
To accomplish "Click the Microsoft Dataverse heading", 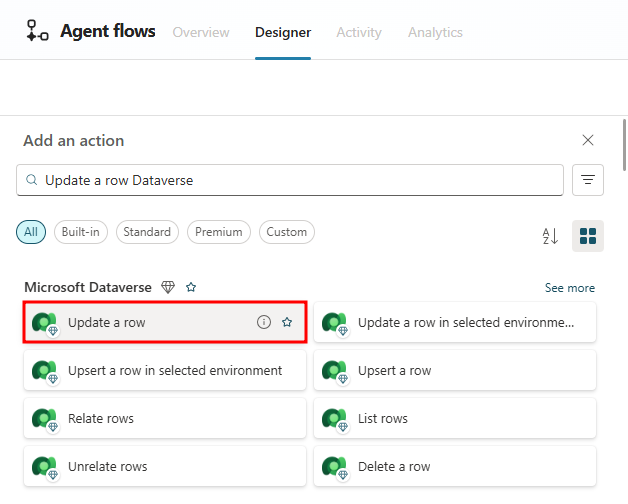I will click(88, 287).
